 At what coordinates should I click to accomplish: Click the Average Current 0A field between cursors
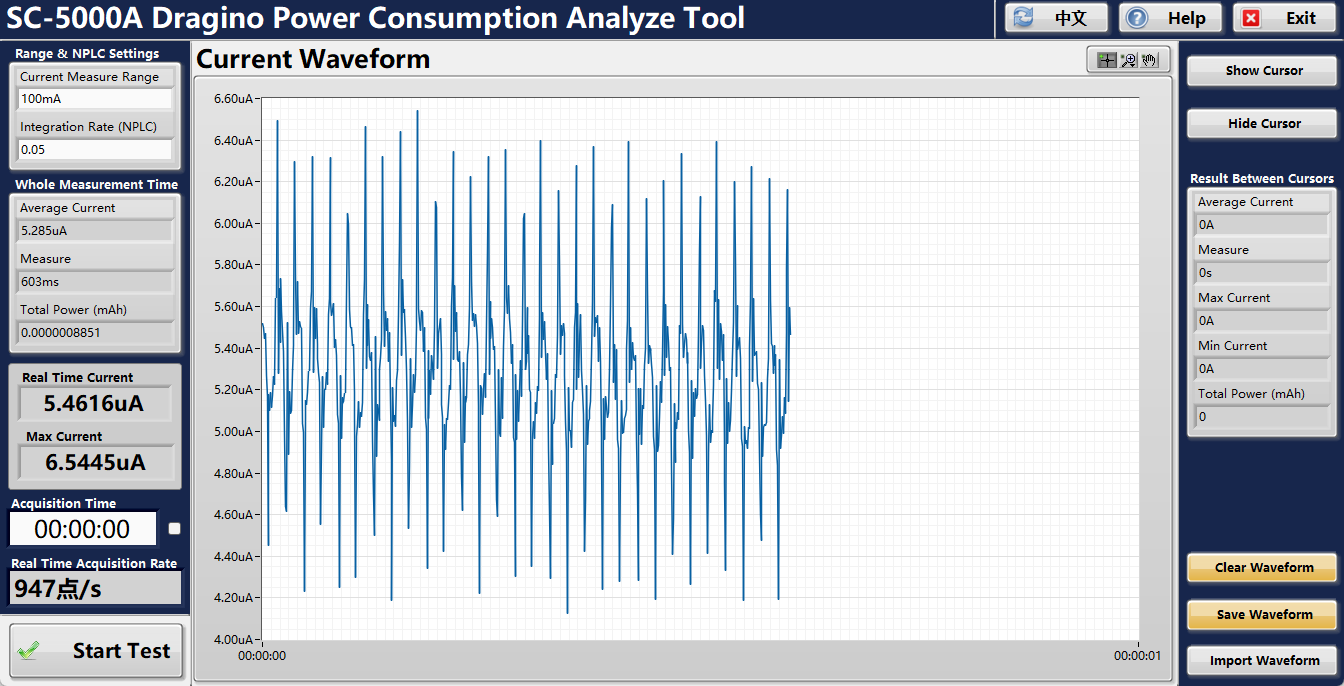(1262, 225)
